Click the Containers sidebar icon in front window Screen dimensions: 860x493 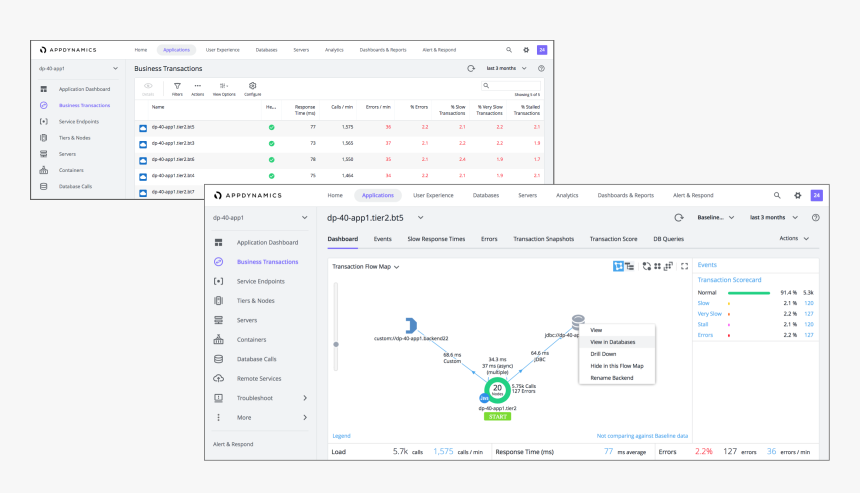pyautogui.click(x=218, y=340)
